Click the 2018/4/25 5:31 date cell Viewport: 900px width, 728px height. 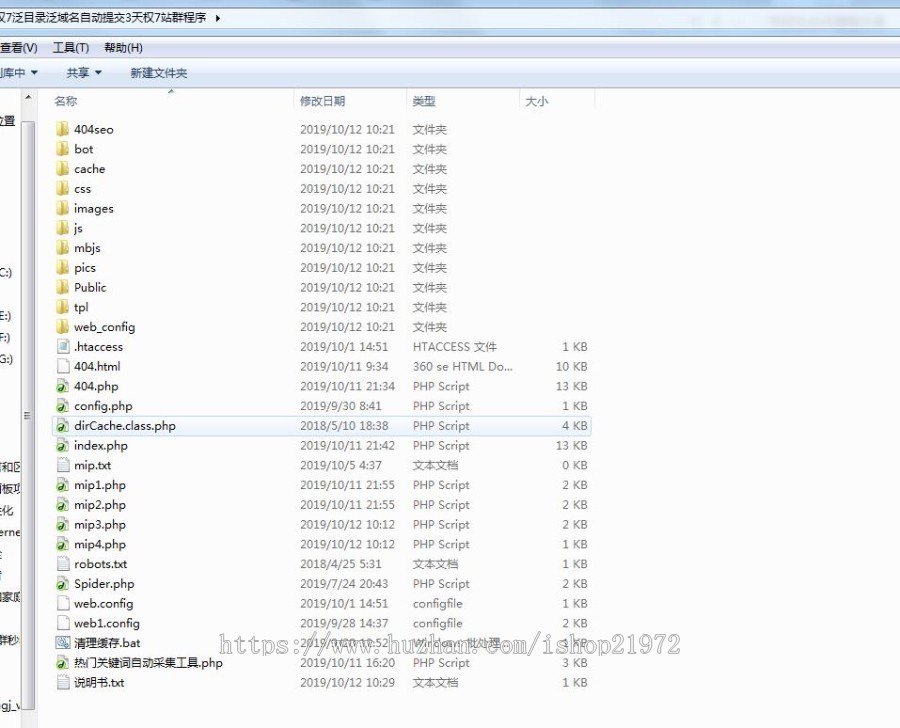340,564
